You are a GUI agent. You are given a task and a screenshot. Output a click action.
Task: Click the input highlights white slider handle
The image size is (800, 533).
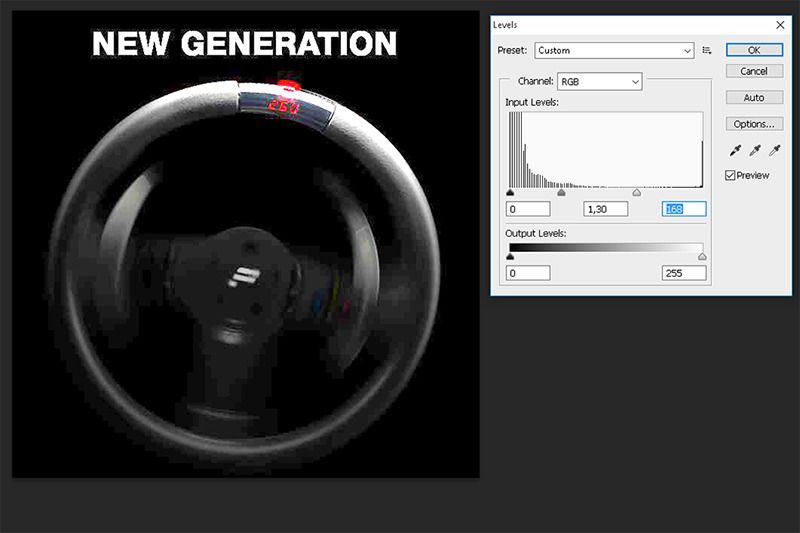pos(637,193)
